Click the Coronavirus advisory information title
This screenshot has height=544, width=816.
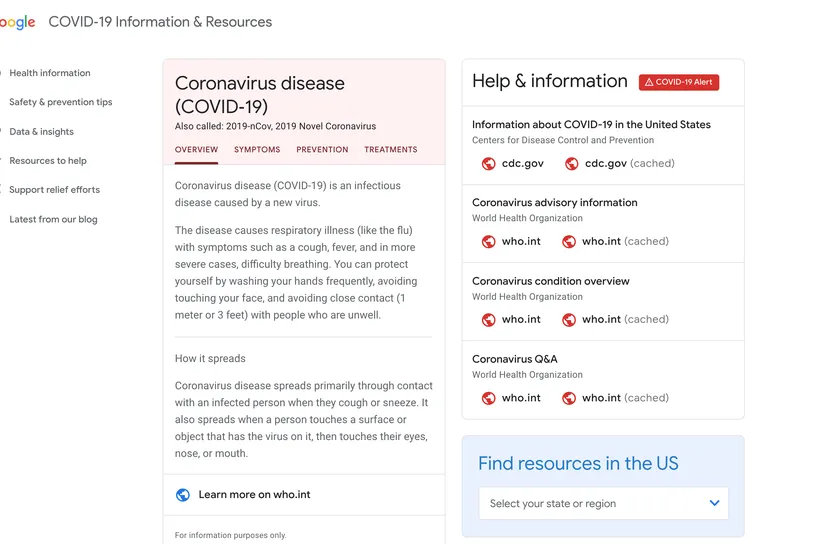tap(555, 203)
